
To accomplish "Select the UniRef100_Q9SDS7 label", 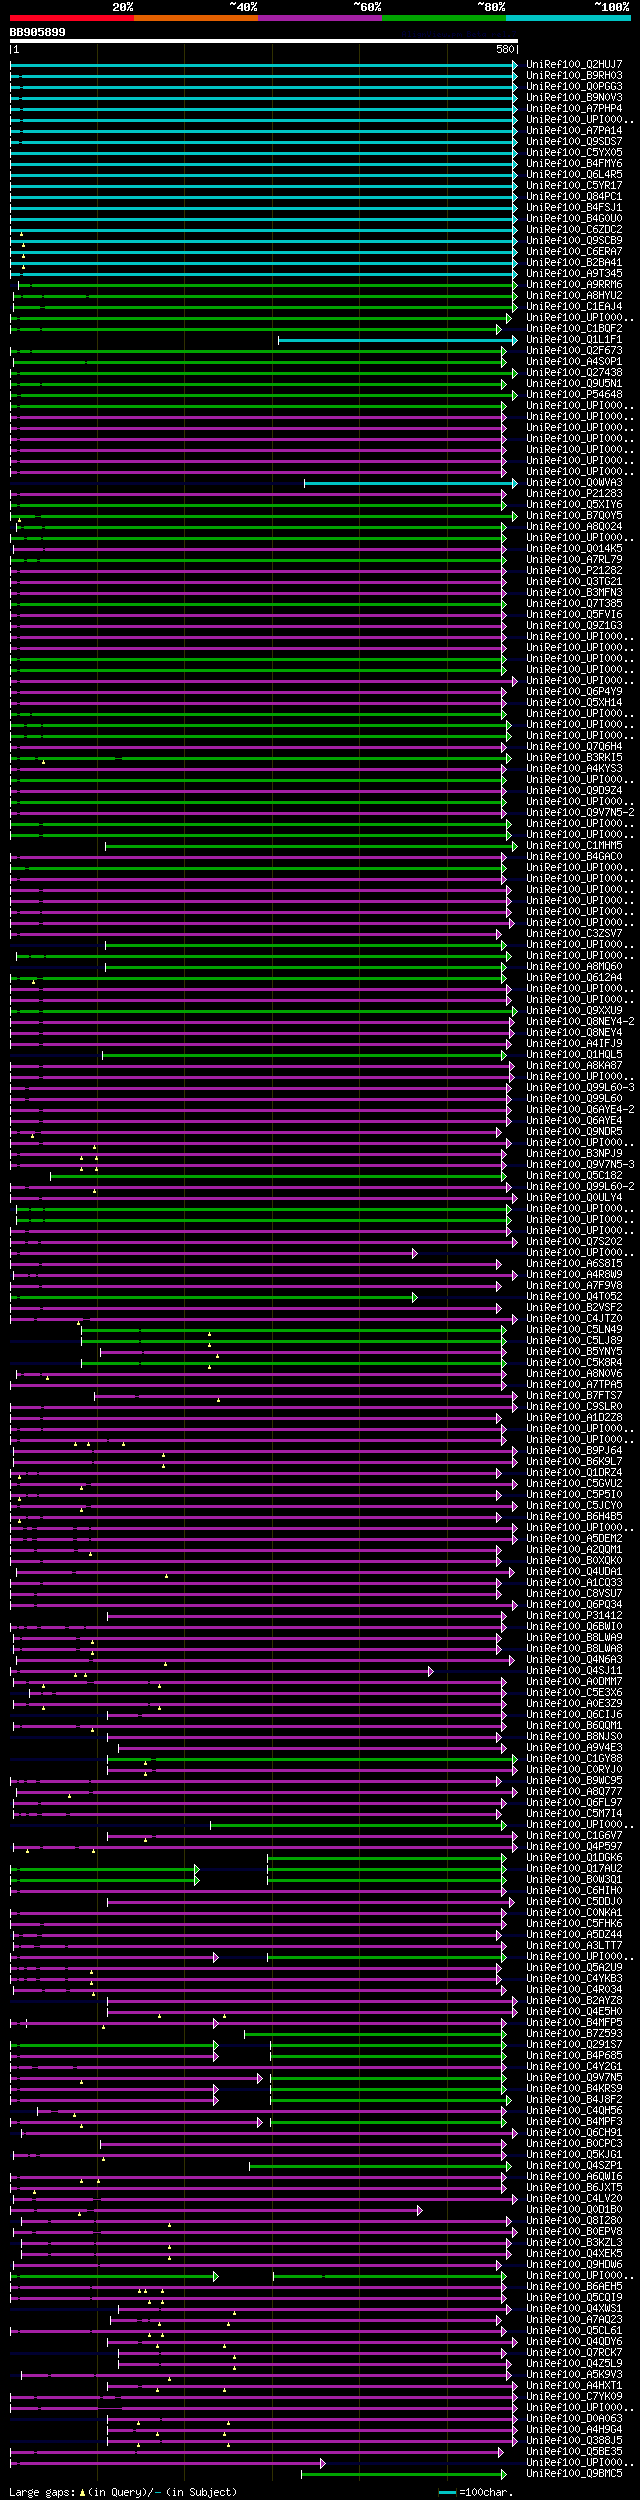I will pos(574,142).
